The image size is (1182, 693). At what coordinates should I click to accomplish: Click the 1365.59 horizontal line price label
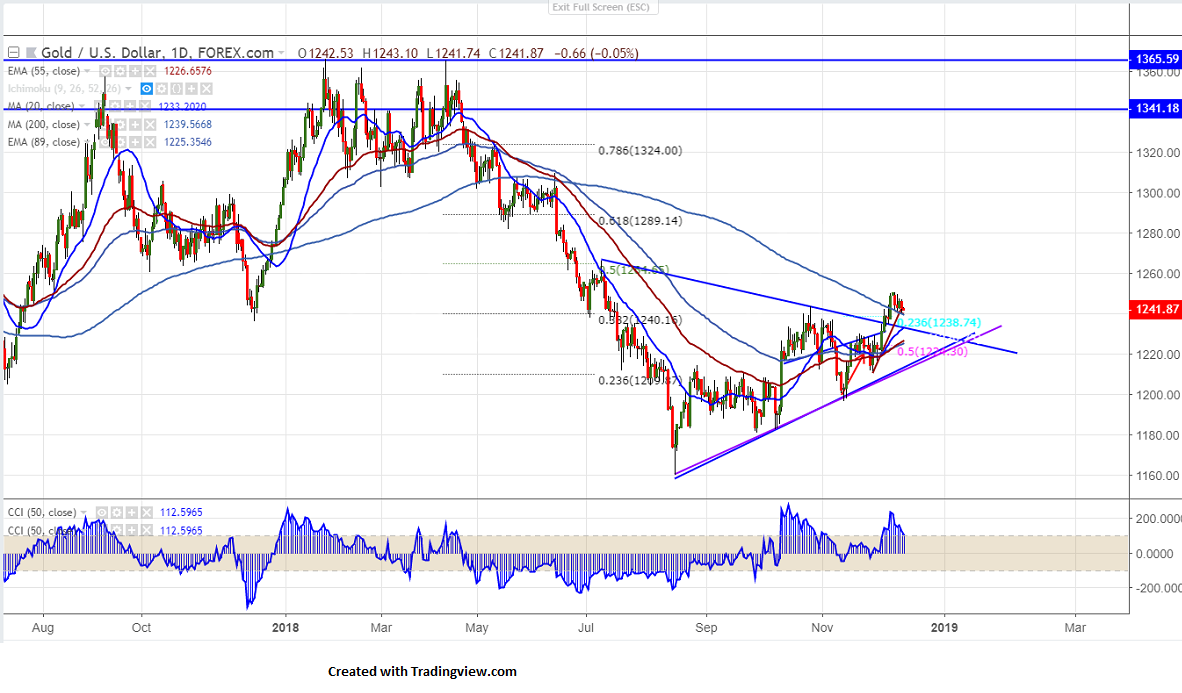click(1154, 59)
